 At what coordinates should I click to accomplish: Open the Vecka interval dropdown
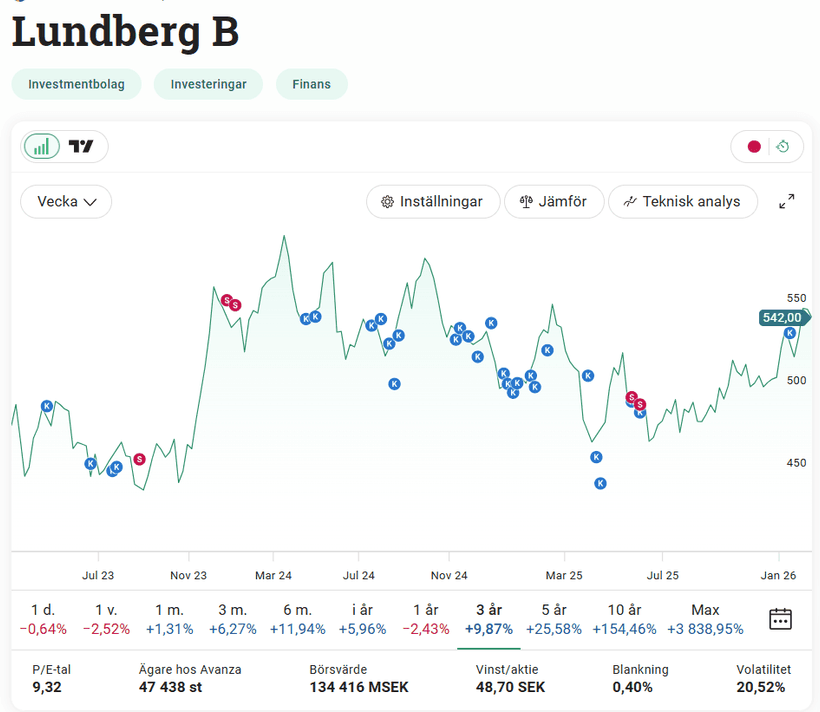[66, 202]
